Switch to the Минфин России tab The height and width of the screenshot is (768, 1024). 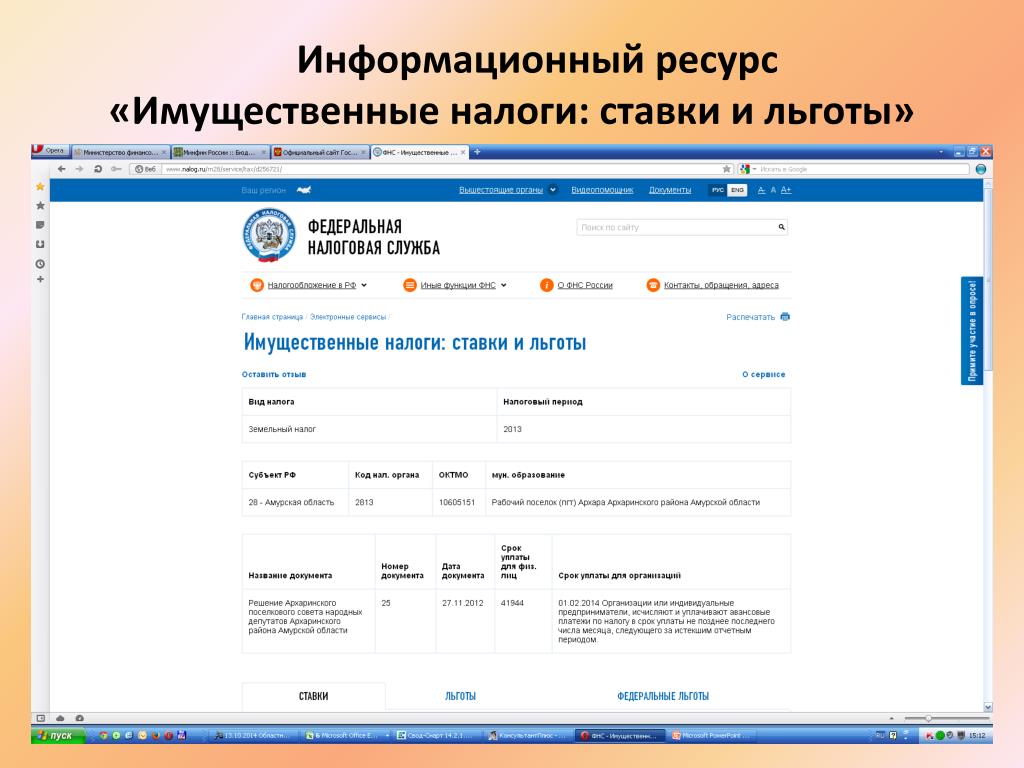tap(220, 152)
